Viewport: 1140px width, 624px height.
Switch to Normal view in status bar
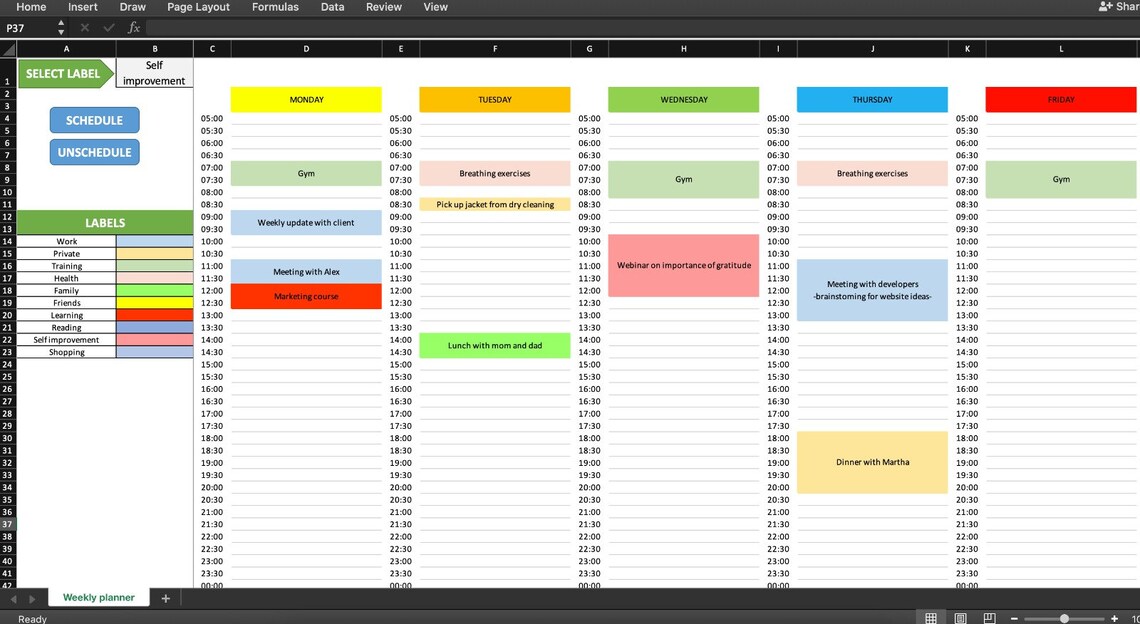[x=930, y=616]
